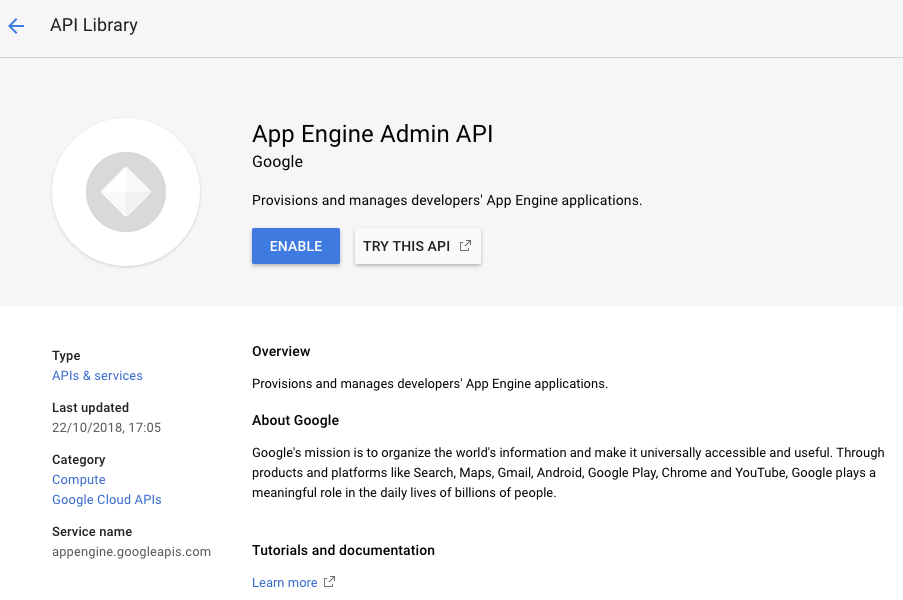The height and width of the screenshot is (600, 903).
Task: Click the Google publisher name under title
Action: click(277, 162)
